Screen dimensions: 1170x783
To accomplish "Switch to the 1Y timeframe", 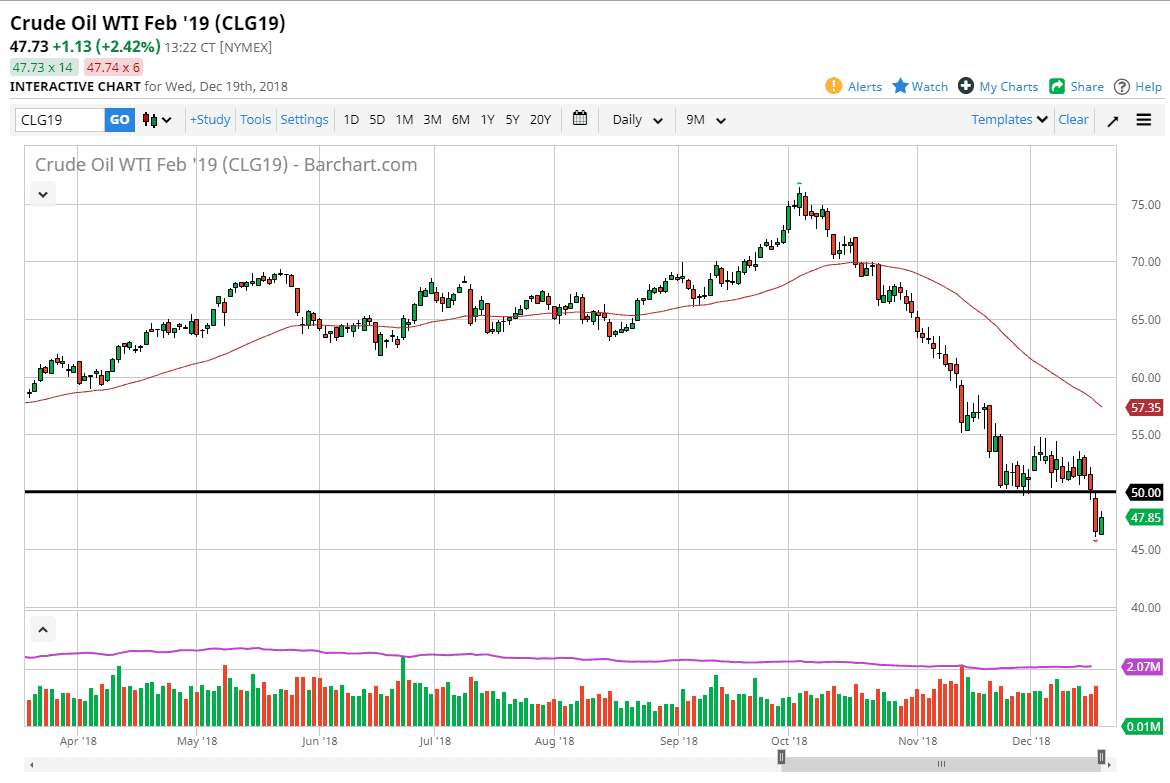I will point(487,119).
